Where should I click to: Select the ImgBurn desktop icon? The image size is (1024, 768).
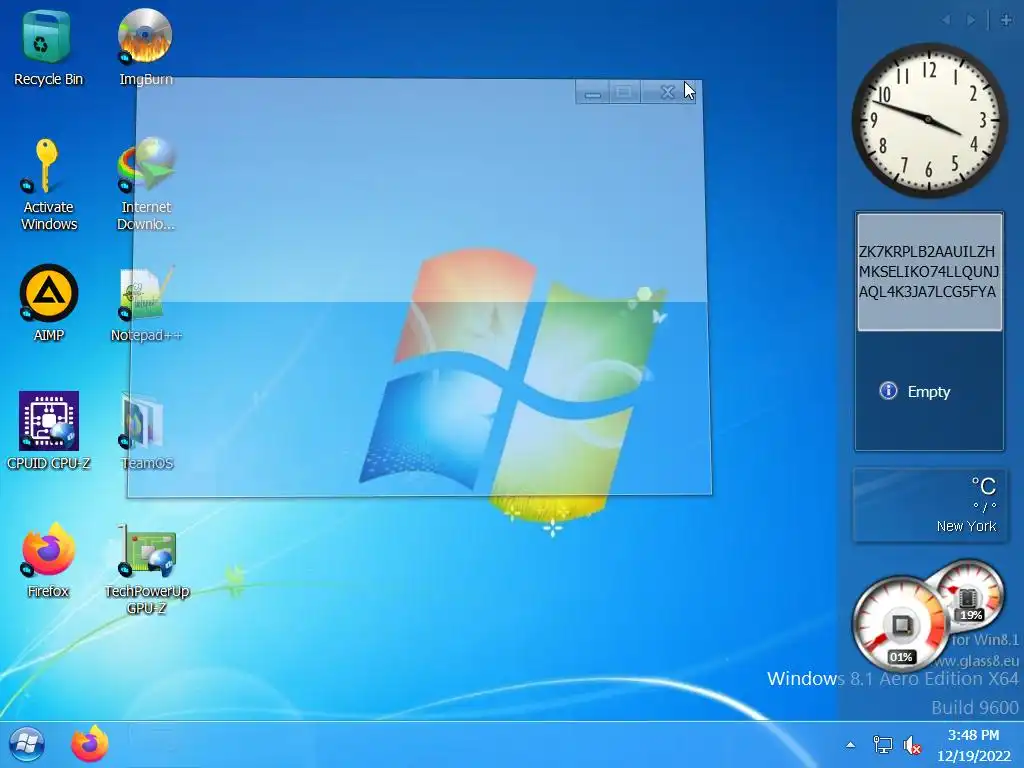coord(145,48)
